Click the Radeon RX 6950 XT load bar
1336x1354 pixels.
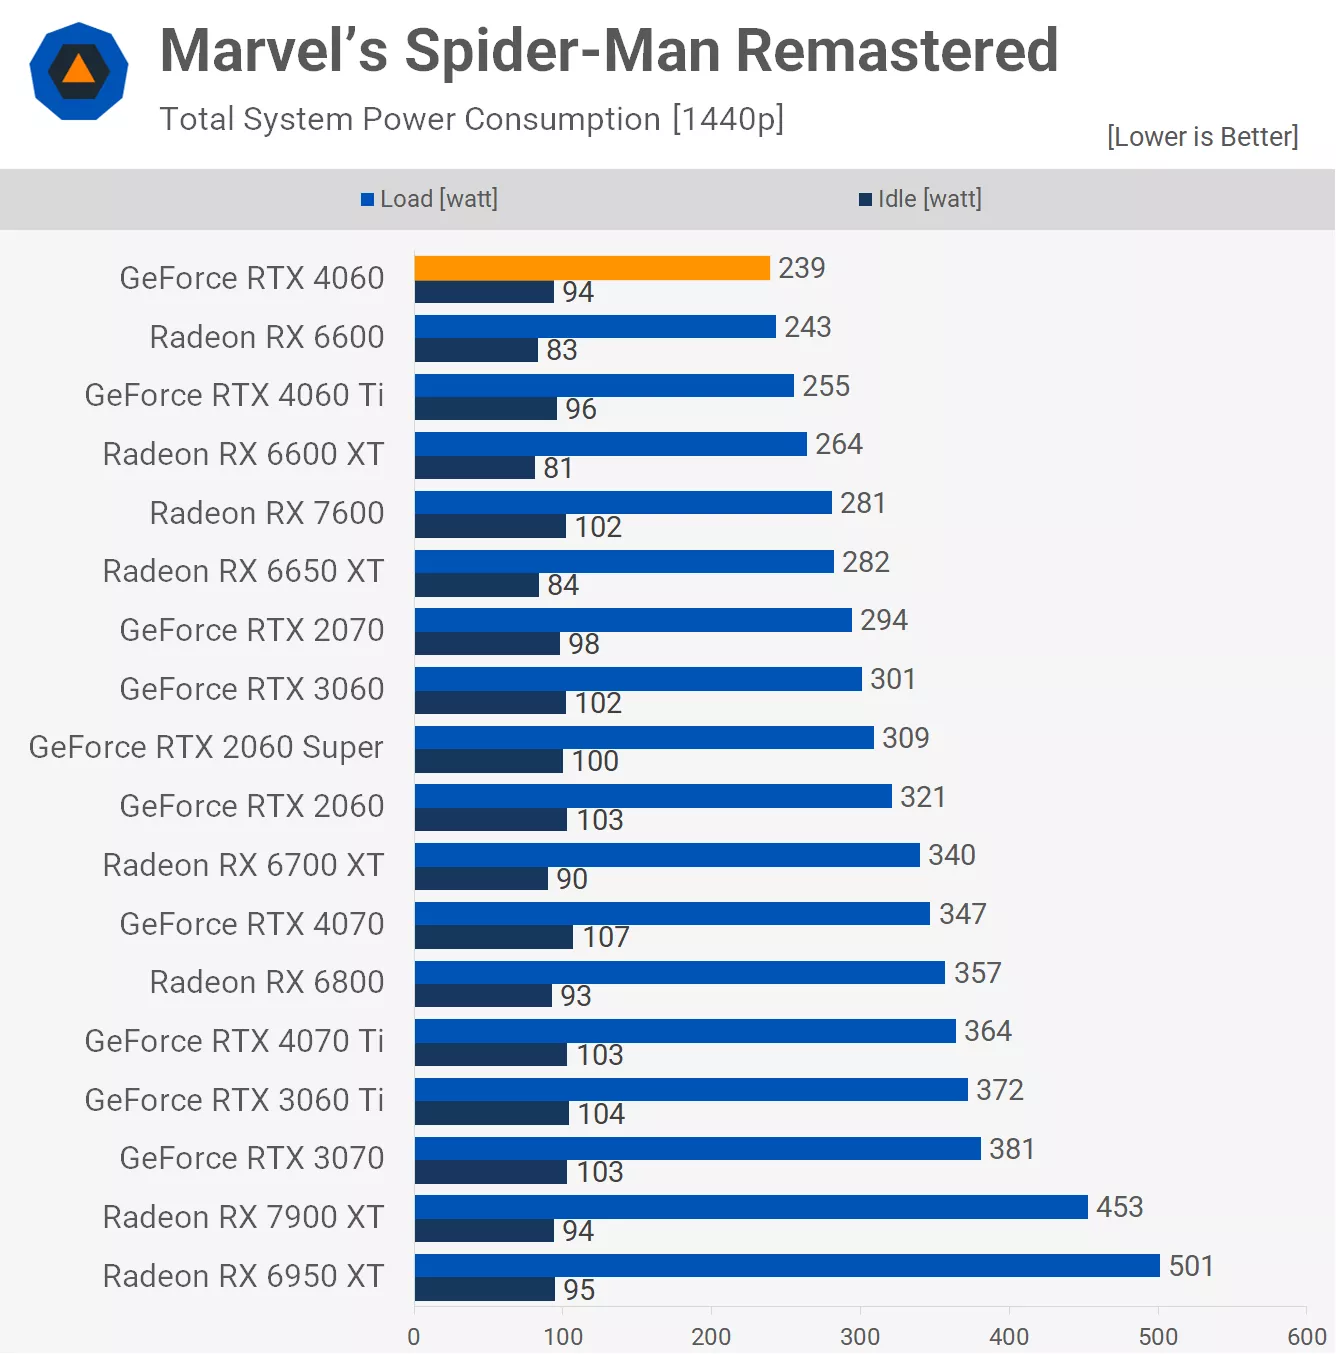pos(787,1266)
